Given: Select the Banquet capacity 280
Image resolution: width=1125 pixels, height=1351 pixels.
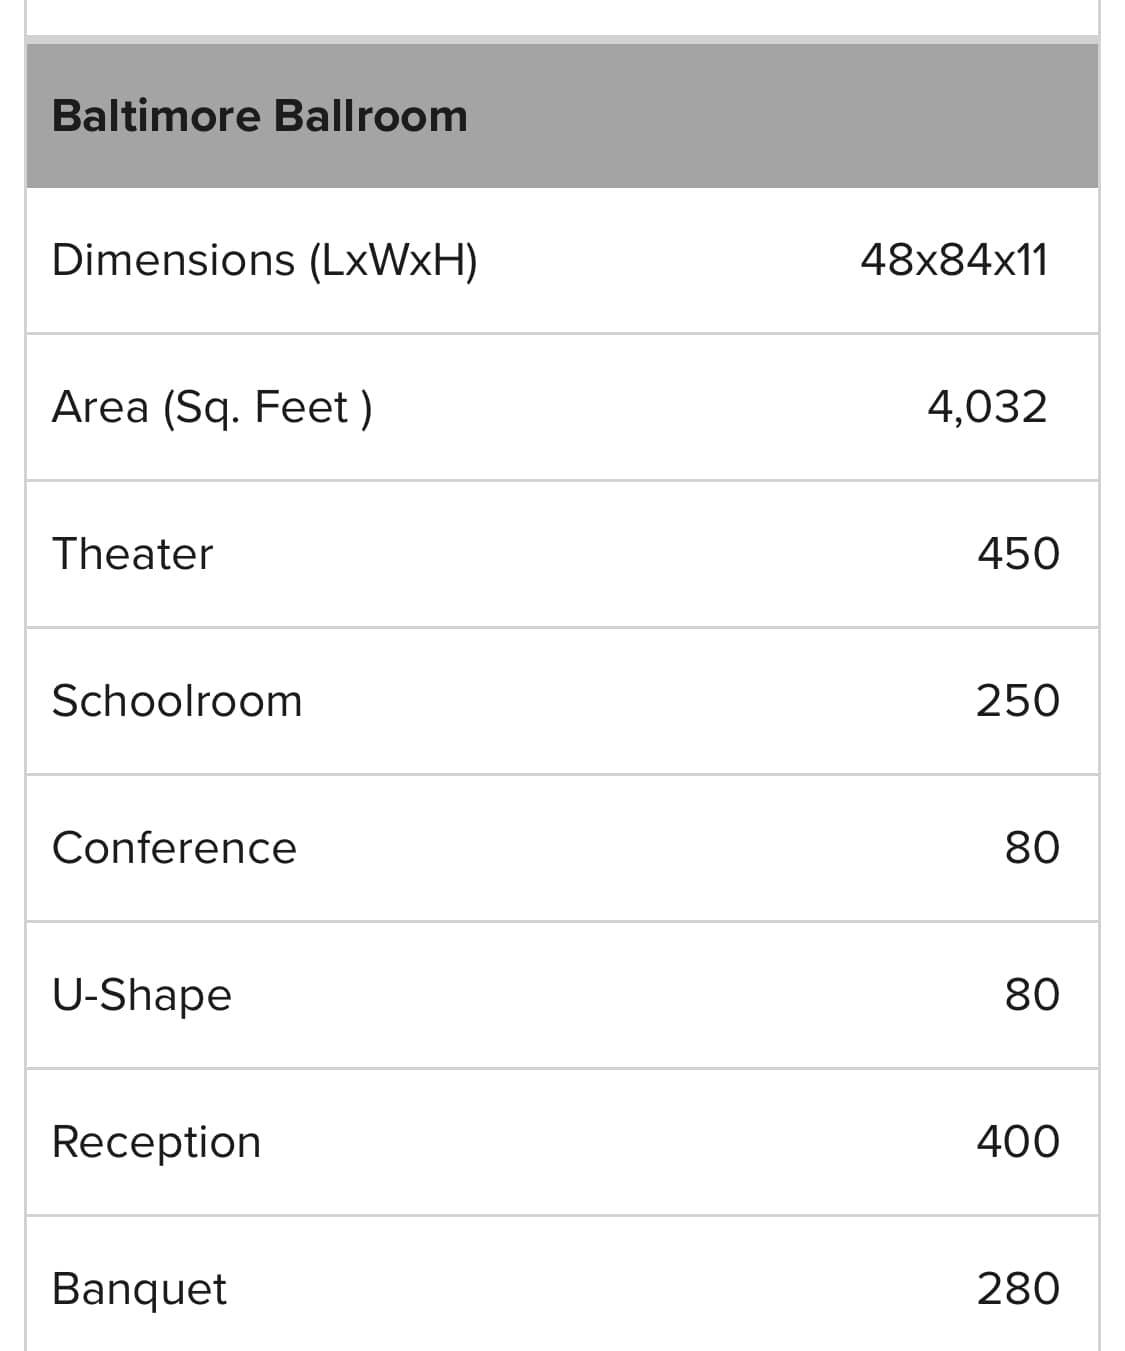Looking at the screenshot, I should pyautogui.click(x=1018, y=1289).
